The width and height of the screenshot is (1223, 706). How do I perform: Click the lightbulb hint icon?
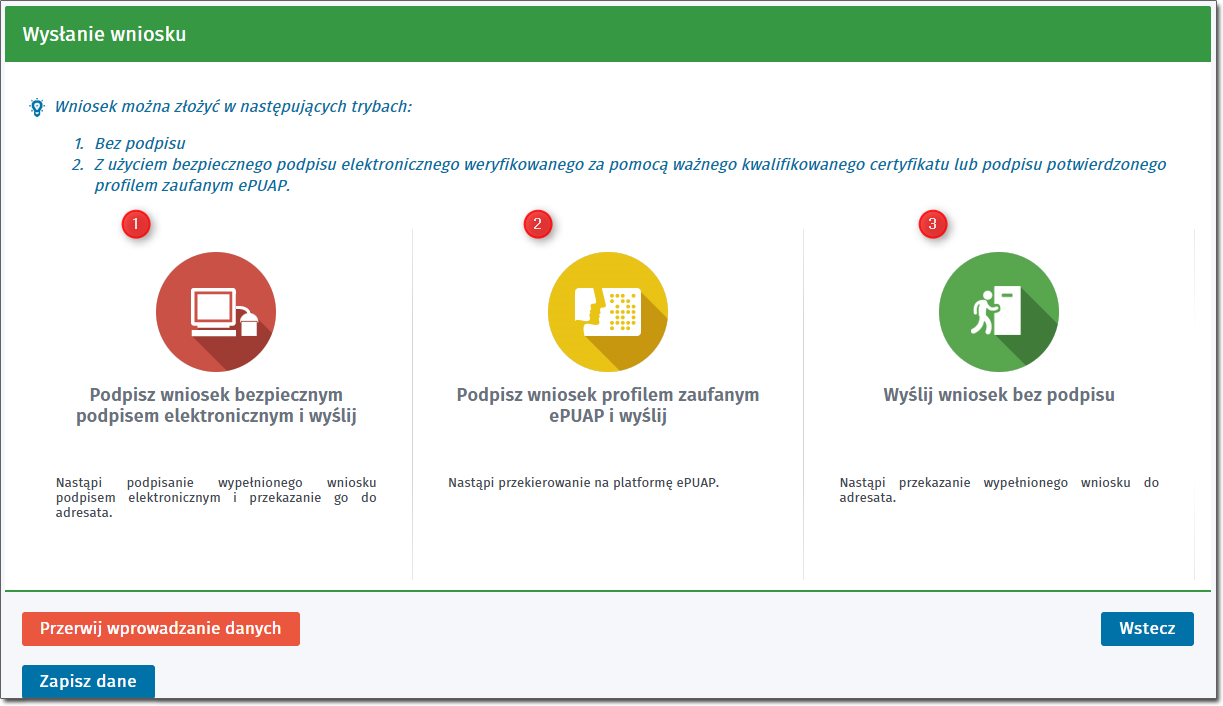[x=37, y=106]
